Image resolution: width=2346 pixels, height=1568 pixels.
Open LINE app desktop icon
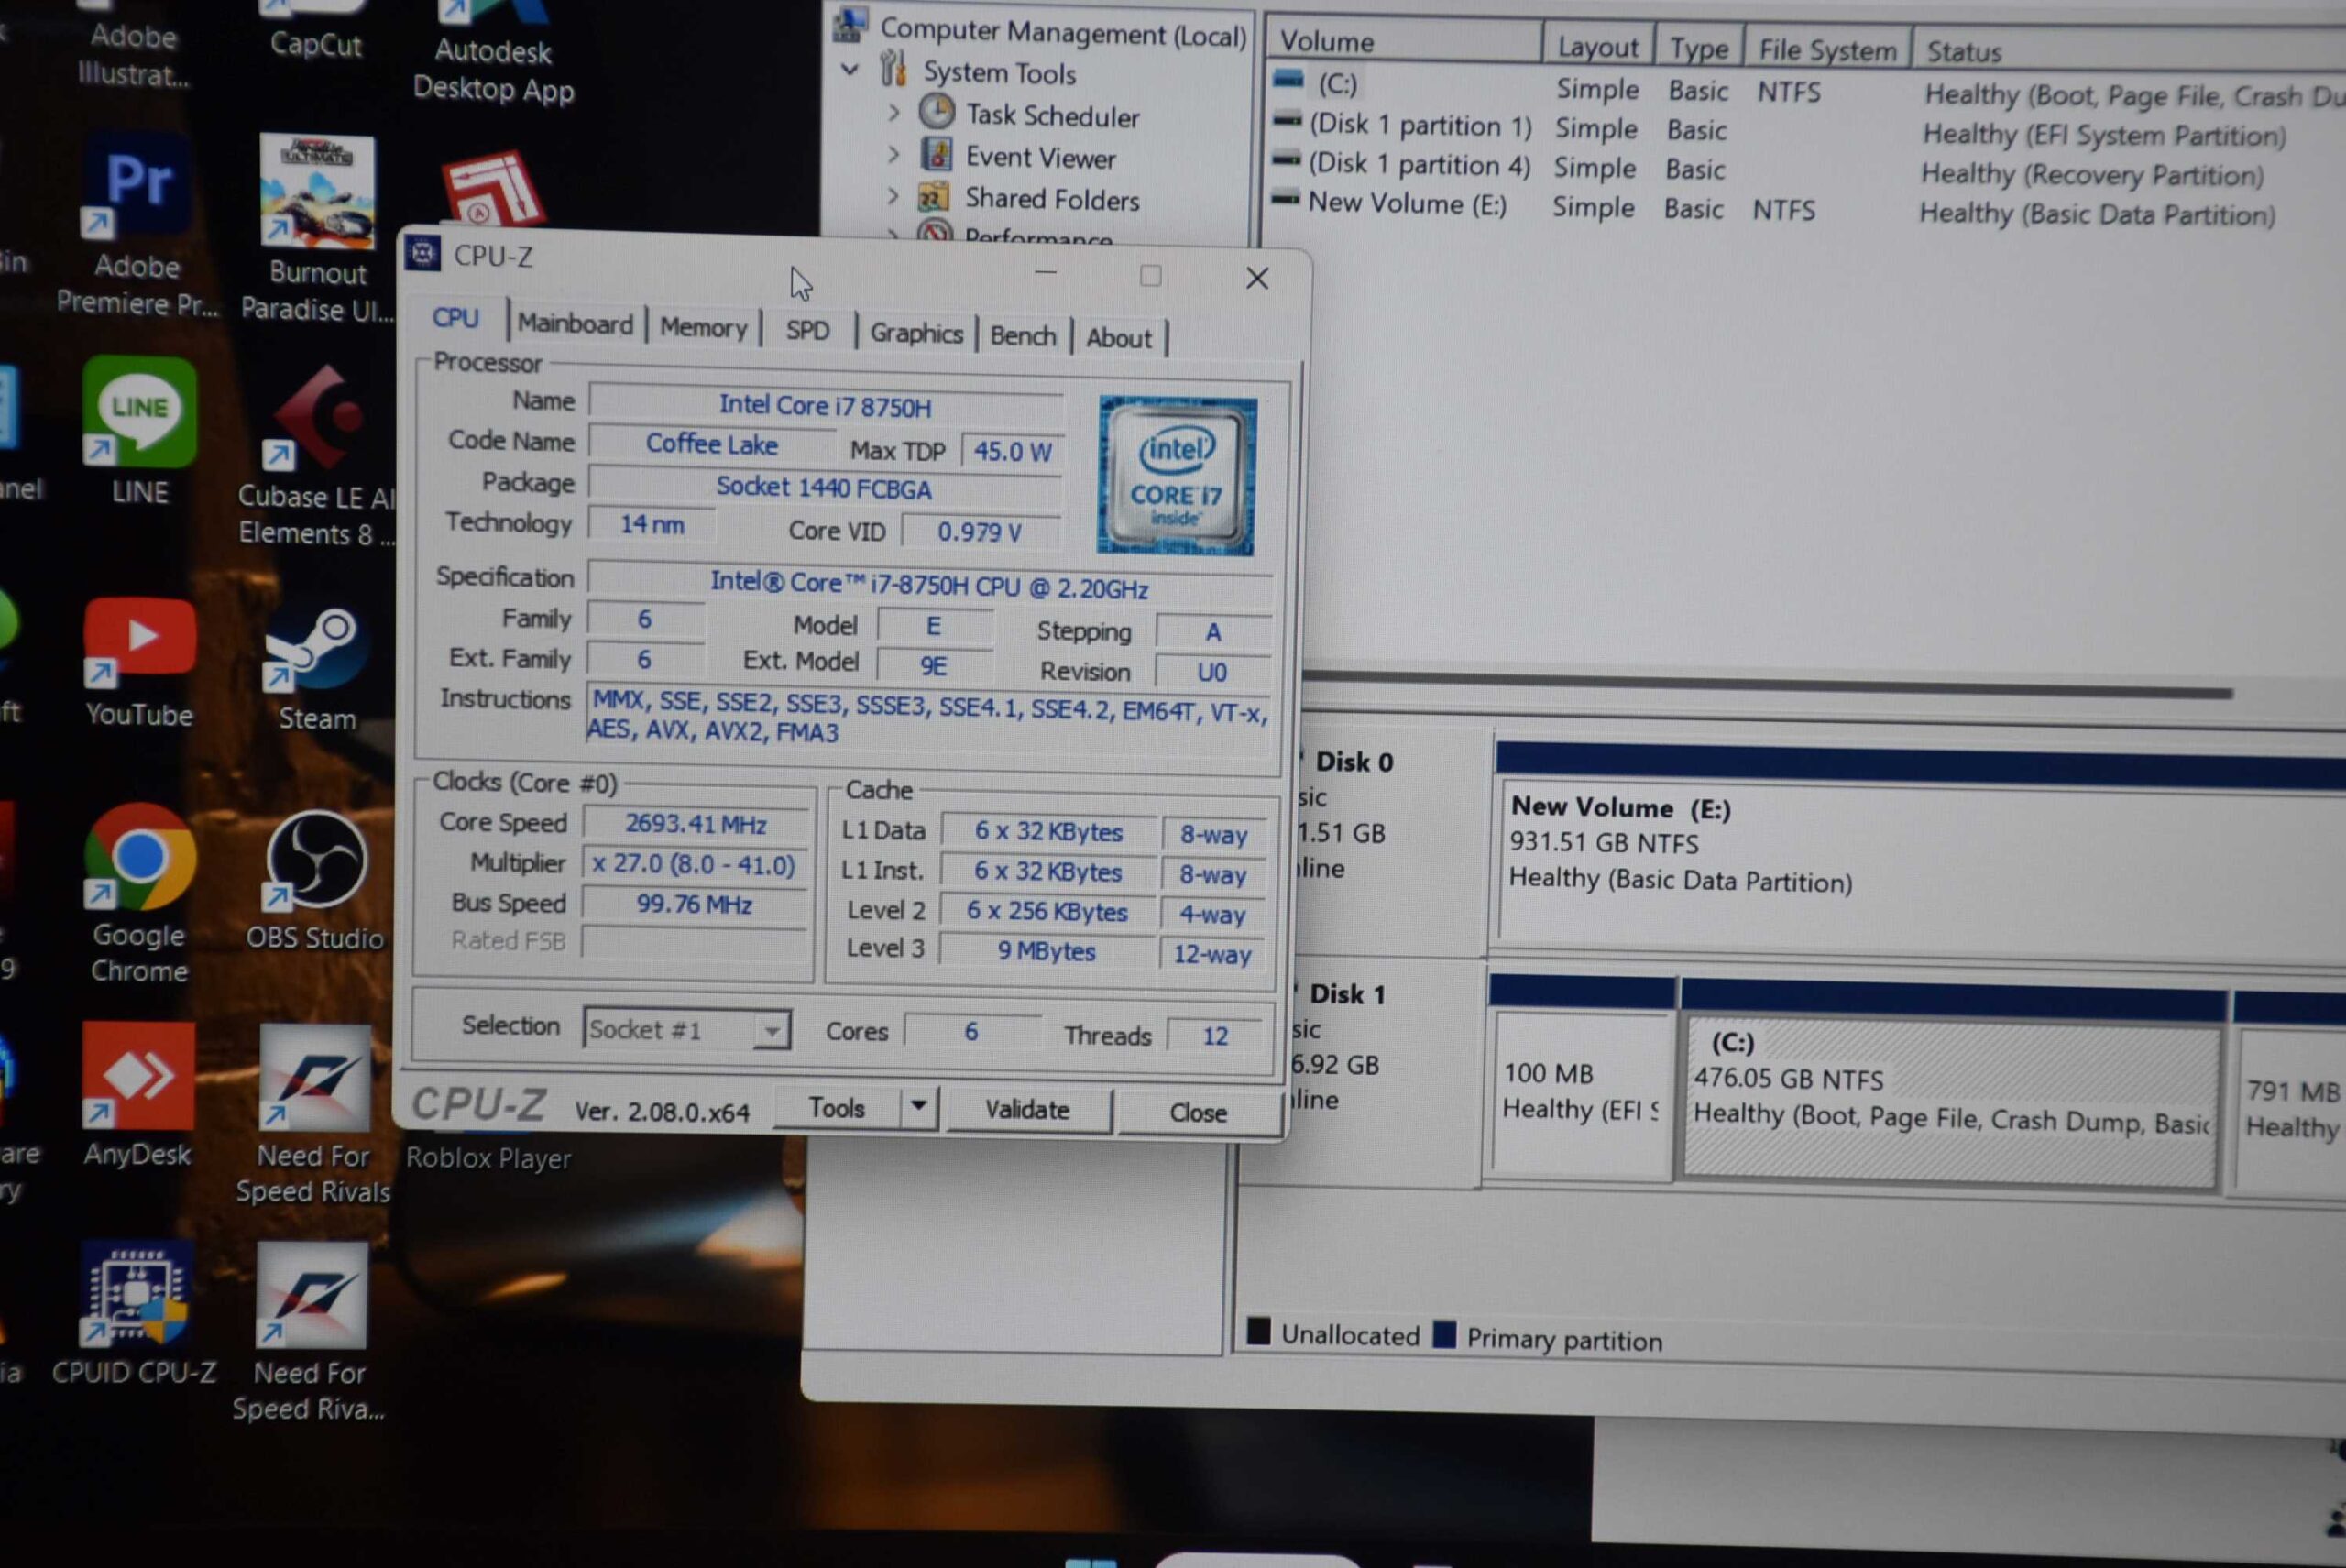(x=140, y=412)
